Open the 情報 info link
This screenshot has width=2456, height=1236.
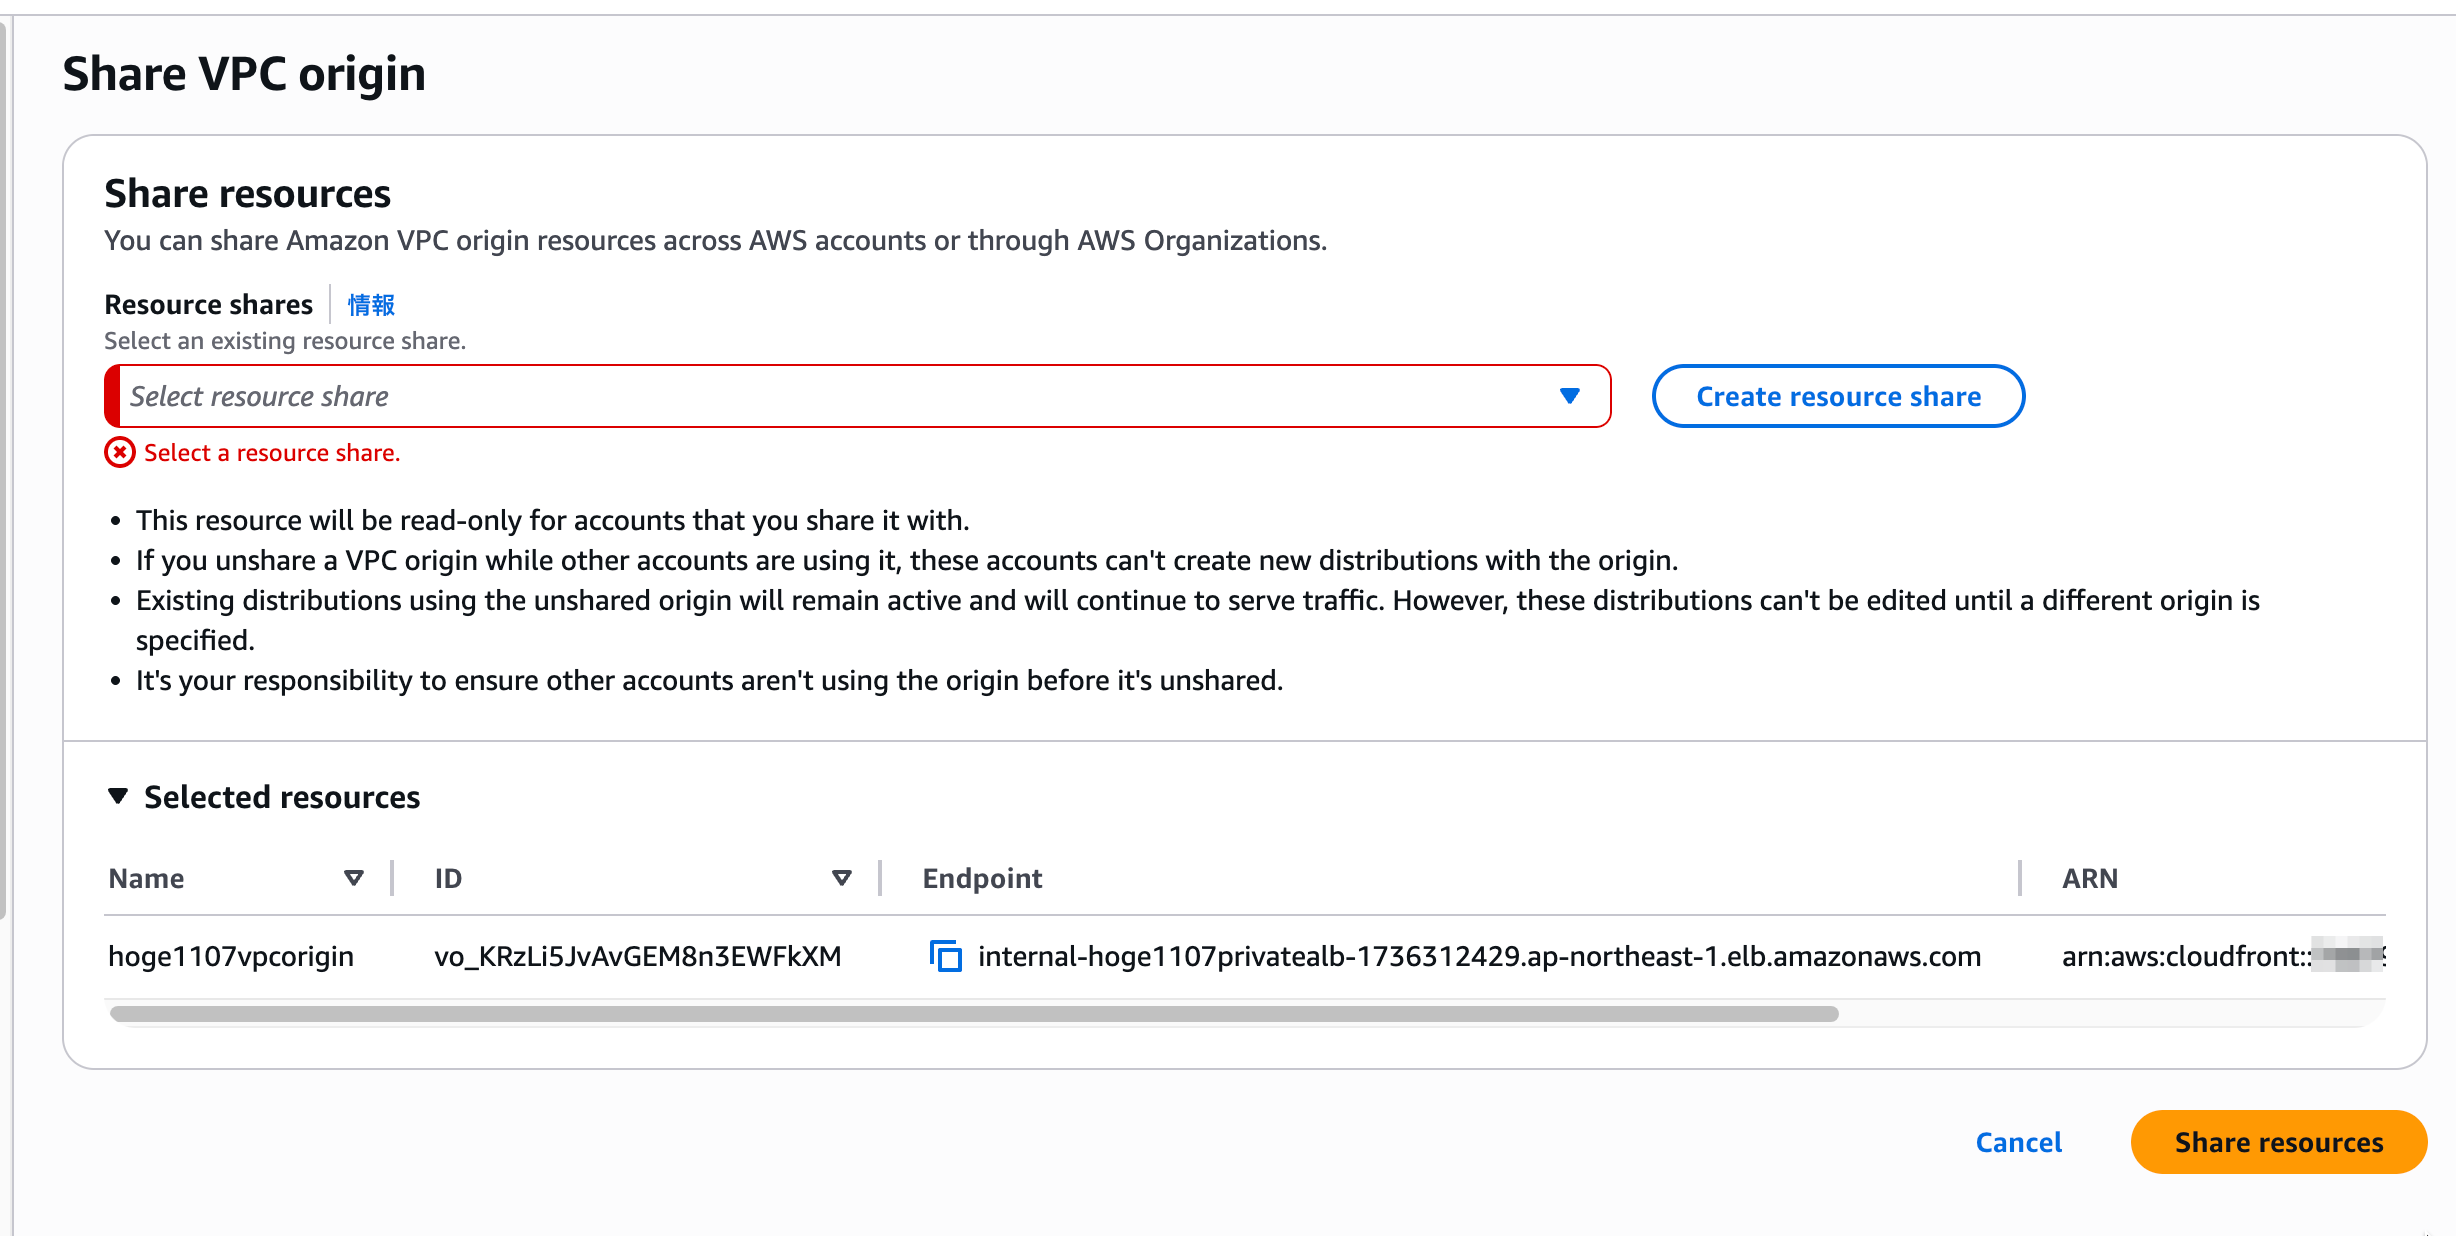(x=371, y=304)
